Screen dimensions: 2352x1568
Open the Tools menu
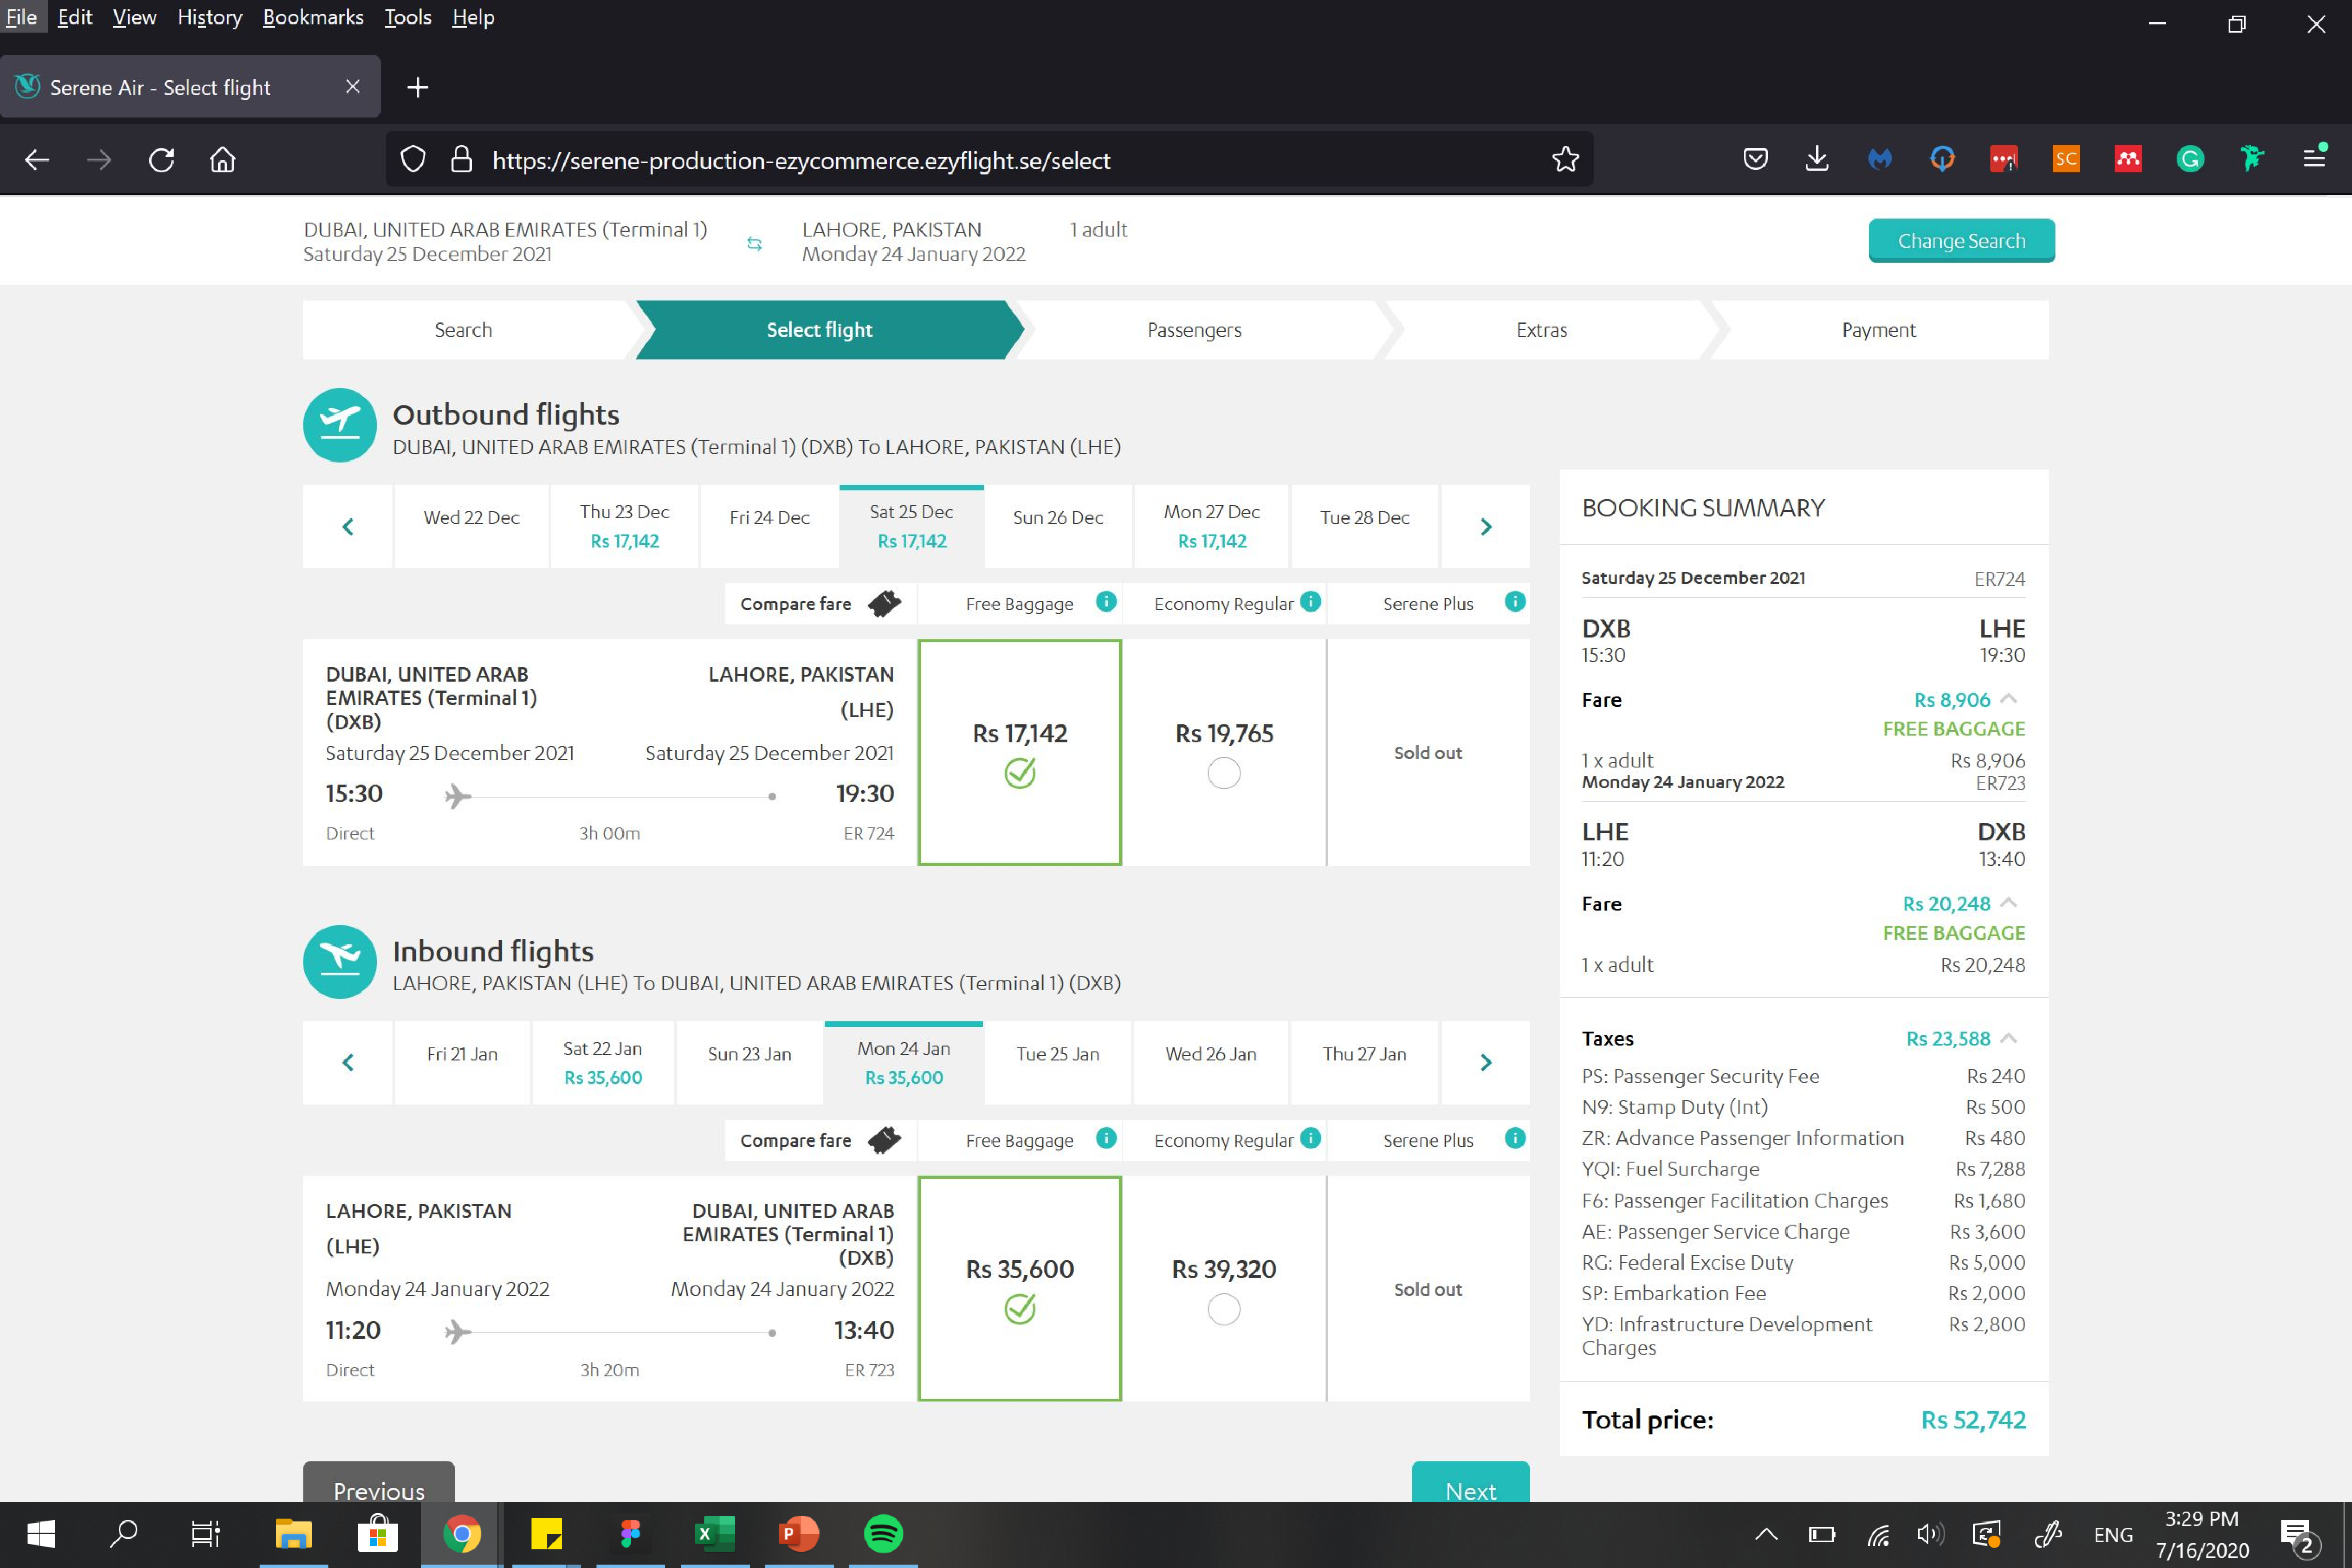point(407,17)
